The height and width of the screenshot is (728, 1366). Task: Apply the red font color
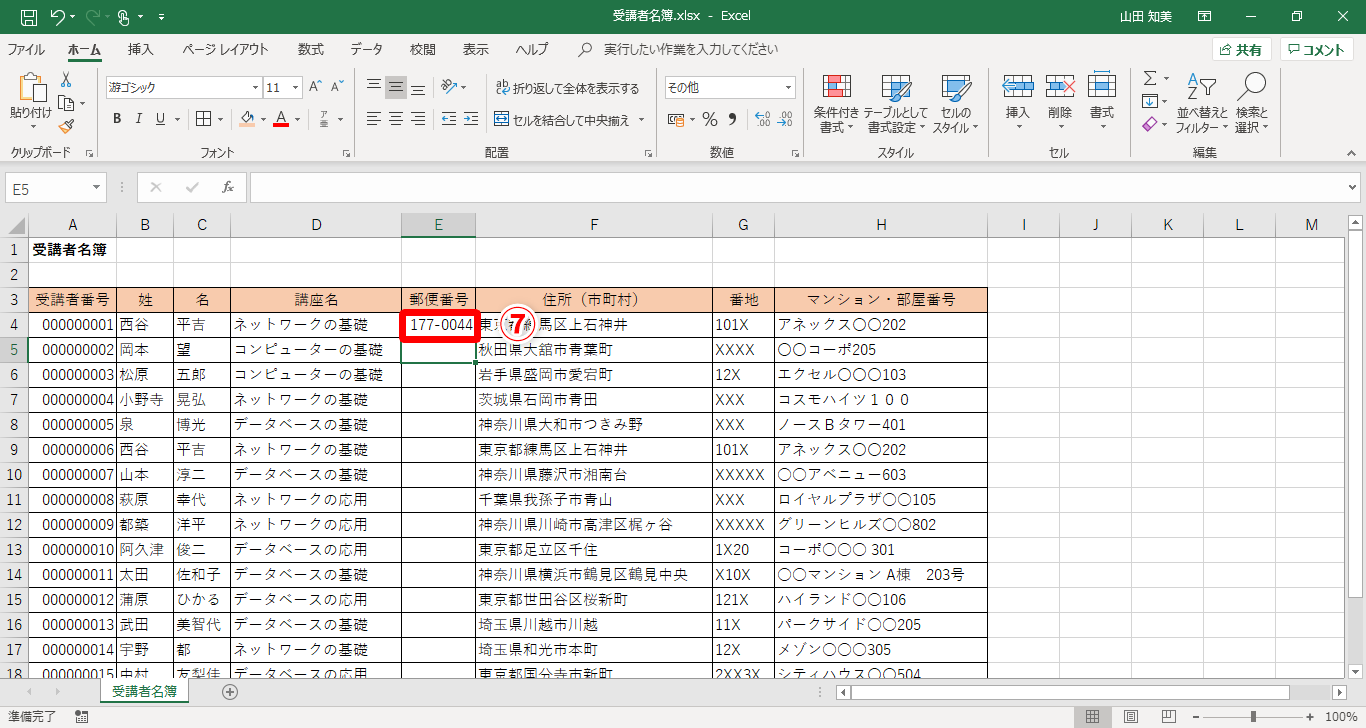[281, 119]
